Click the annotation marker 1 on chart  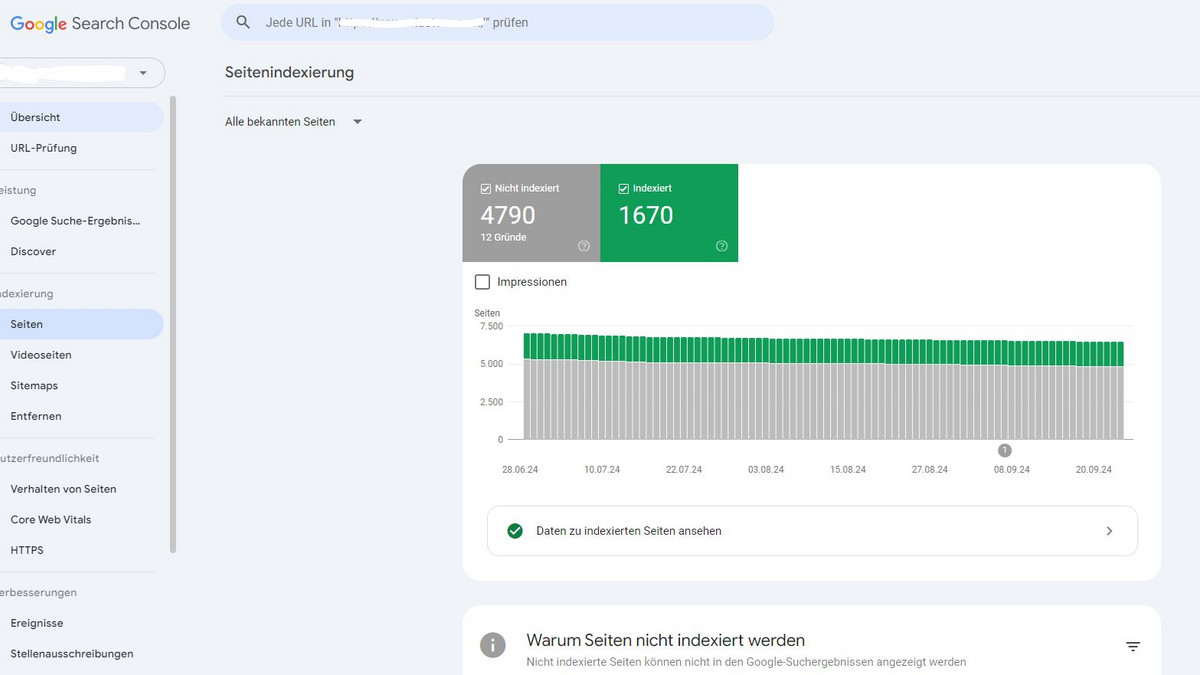1005,450
